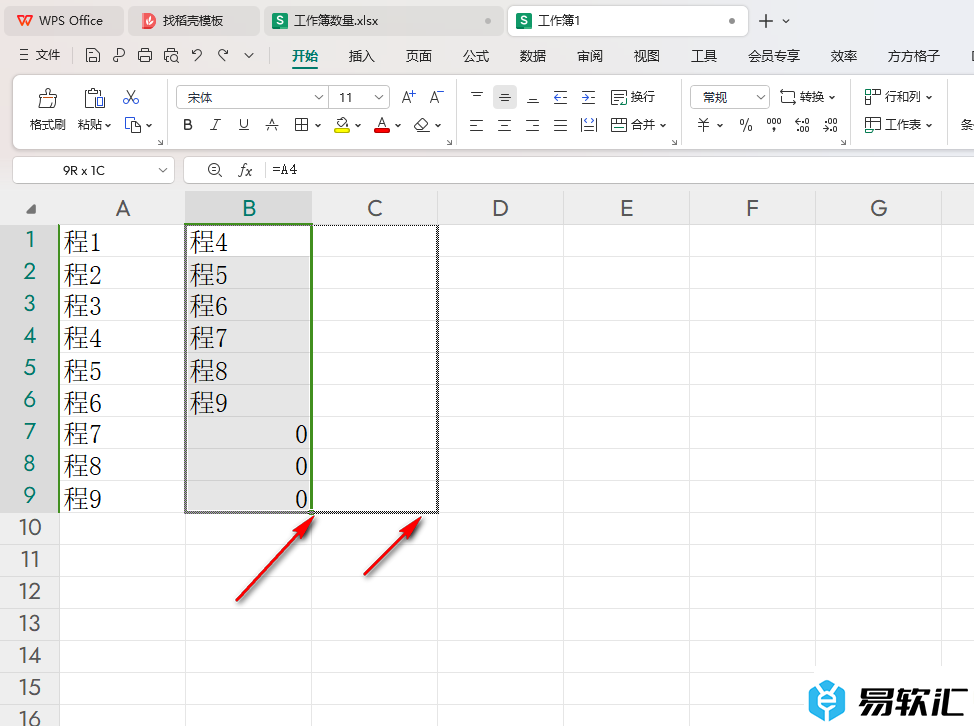This screenshot has width=974, height=726.
Task: Click formula bar input showing =A4
Action: coord(621,170)
